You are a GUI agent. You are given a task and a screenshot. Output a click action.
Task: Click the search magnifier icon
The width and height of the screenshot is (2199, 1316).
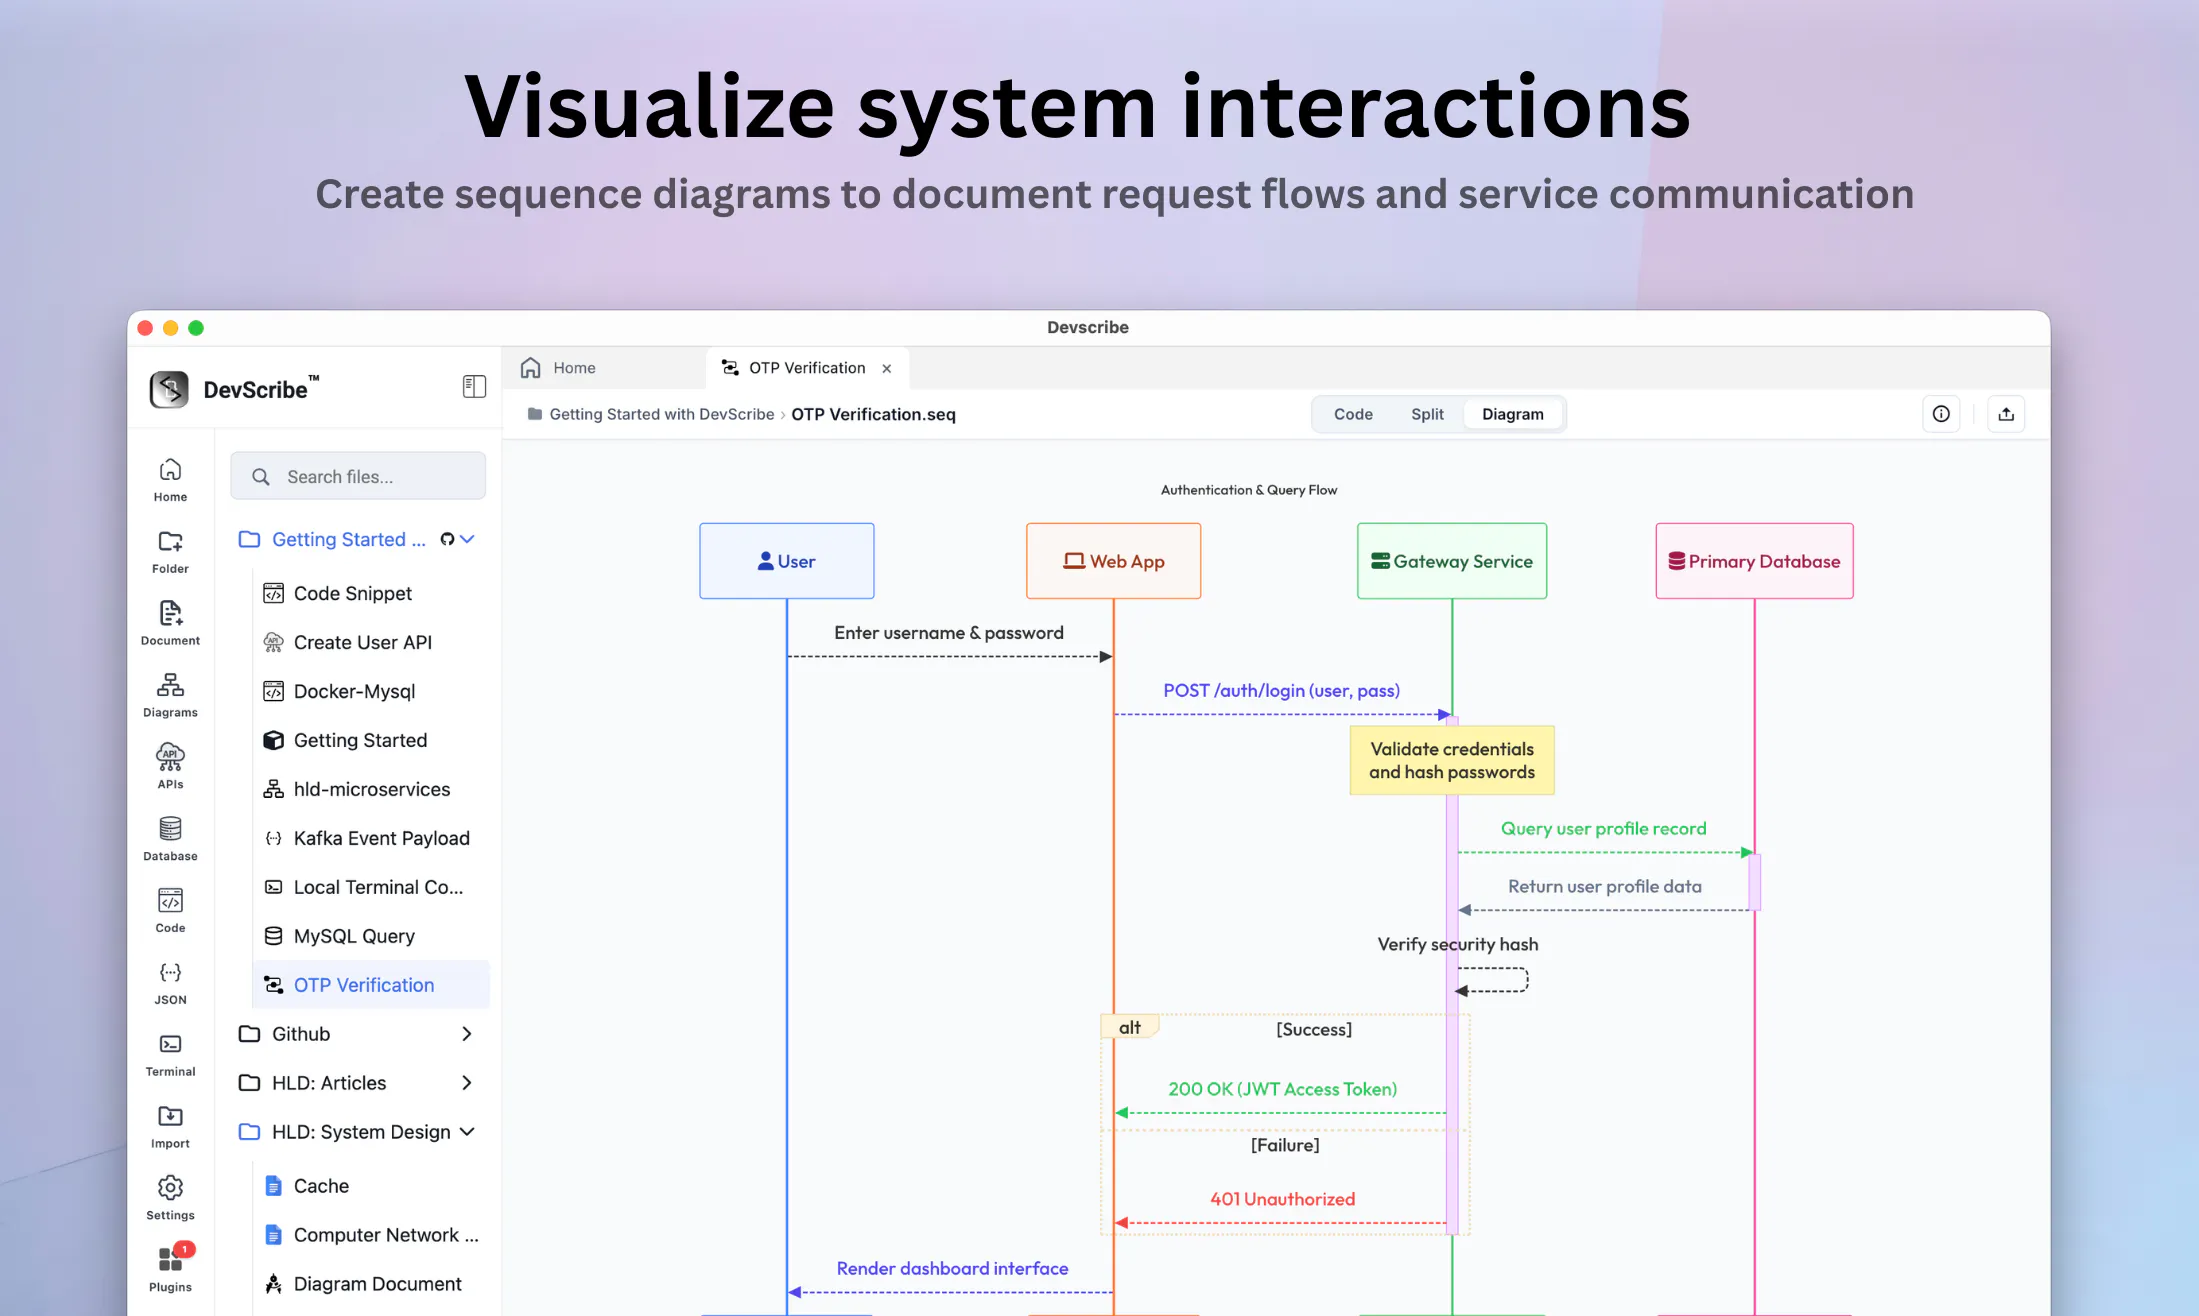tap(261, 477)
